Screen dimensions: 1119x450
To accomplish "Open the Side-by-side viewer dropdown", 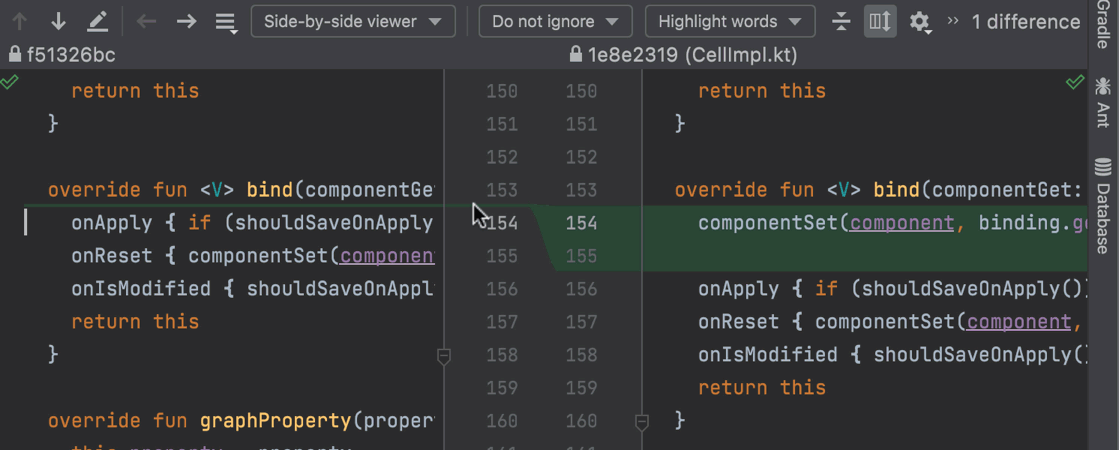I will pos(353,21).
